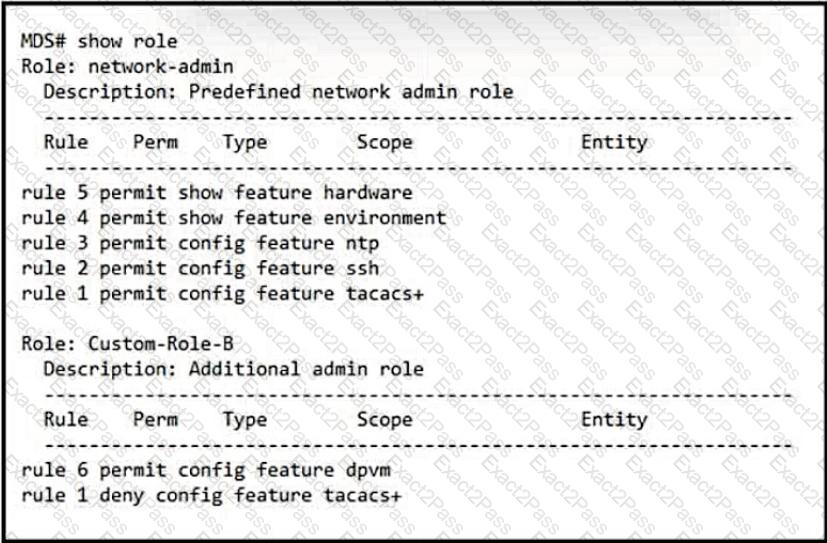The image size is (827, 543).
Task: Click the first table's 'Type' column header
Action: (245, 143)
